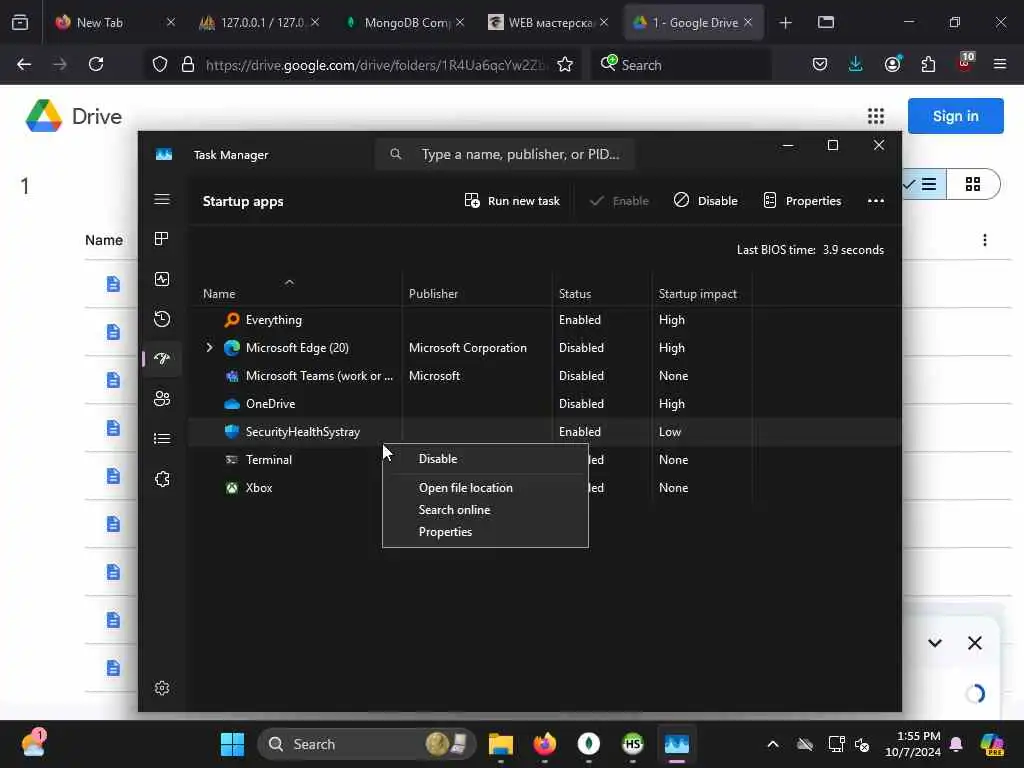This screenshot has width=1024, height=768.
Task: Open Users page icon in Task Manager
Action: pyautogui.click(x=162, y=398)
